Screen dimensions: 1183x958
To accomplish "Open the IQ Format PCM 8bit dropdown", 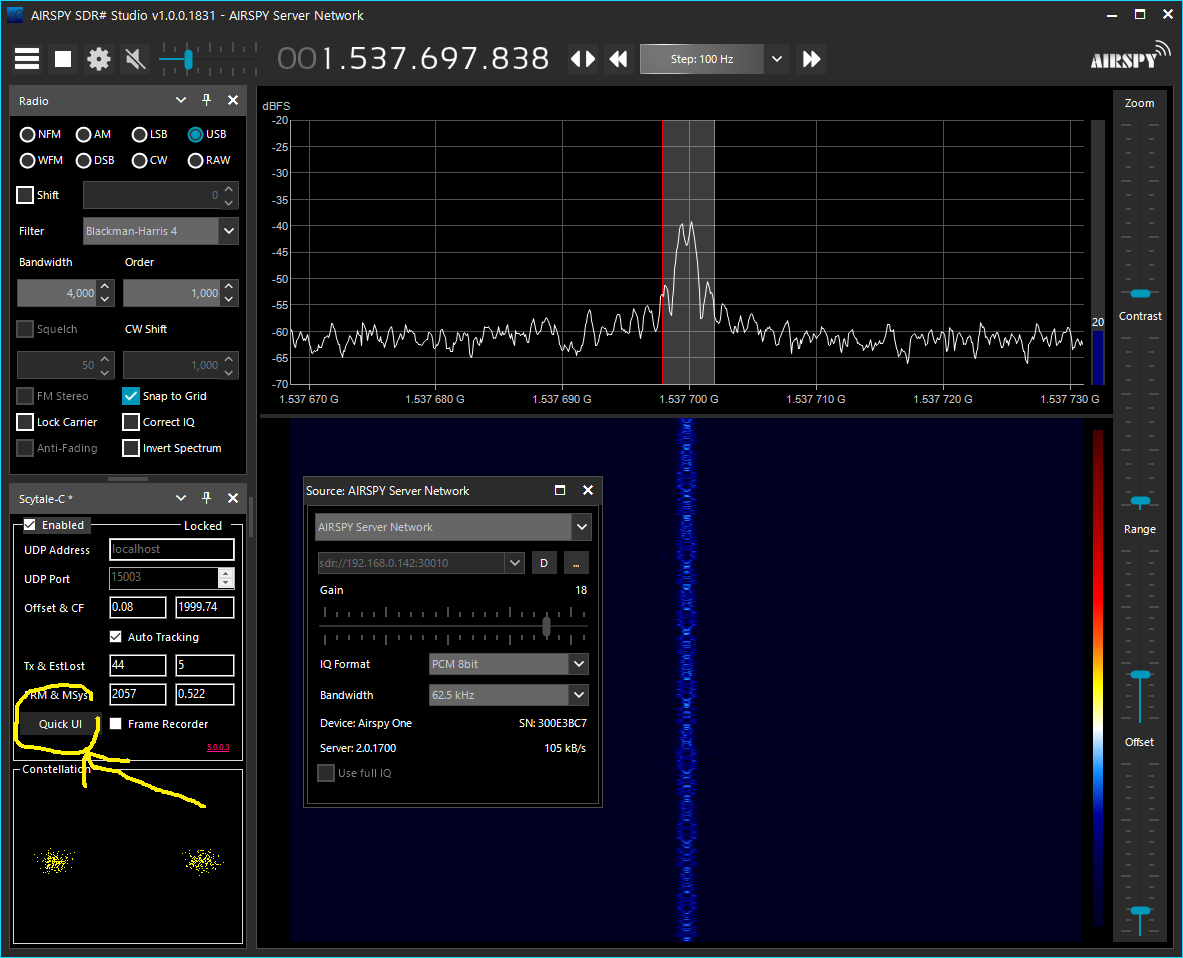I will (579, 664).
